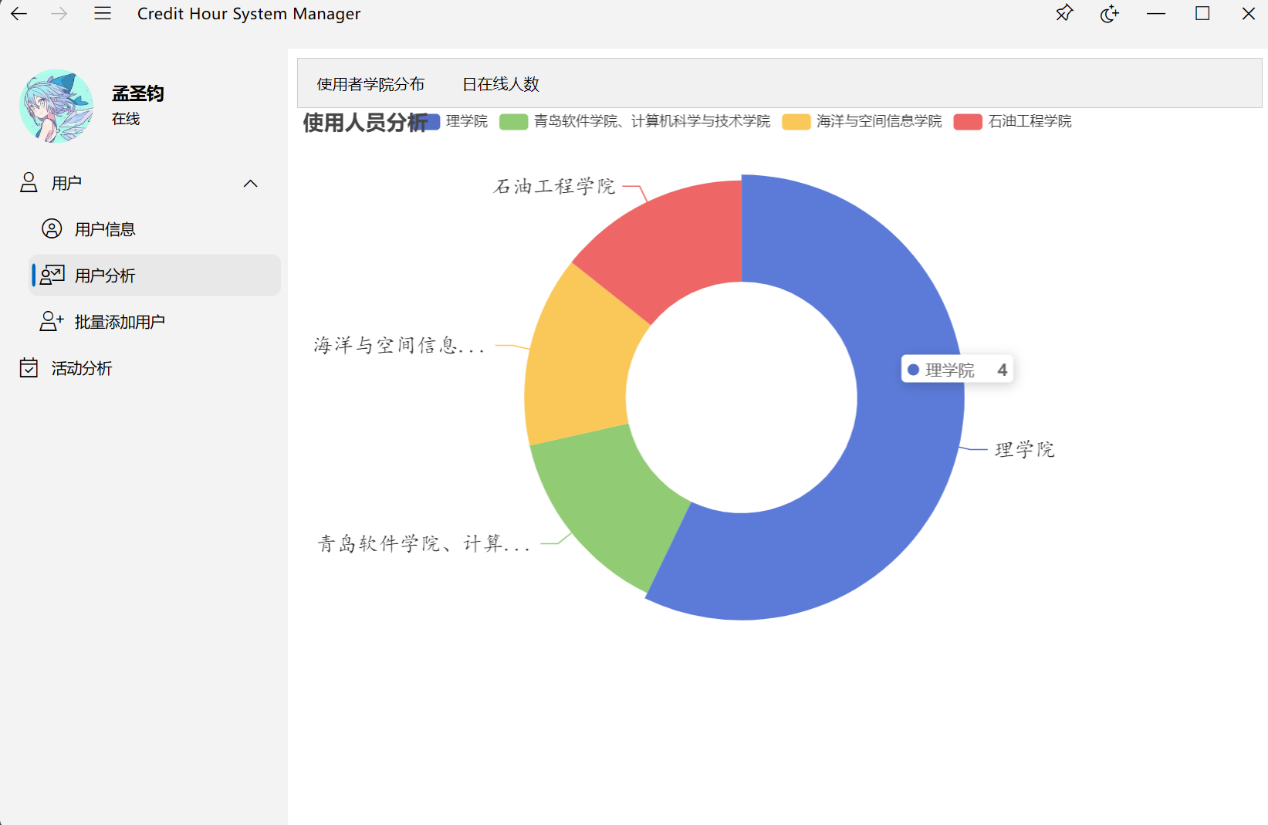The image size is (1268, 825).
Task: Pin the window with pin icon
Action: (1064, 14)
